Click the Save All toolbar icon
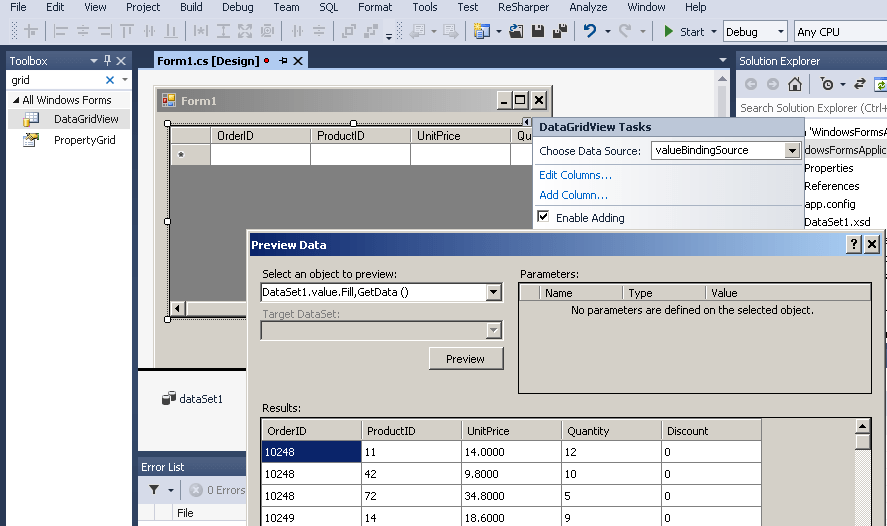This screenshot has height=526, width=887. pyautogui.click(x=560, y=31)
